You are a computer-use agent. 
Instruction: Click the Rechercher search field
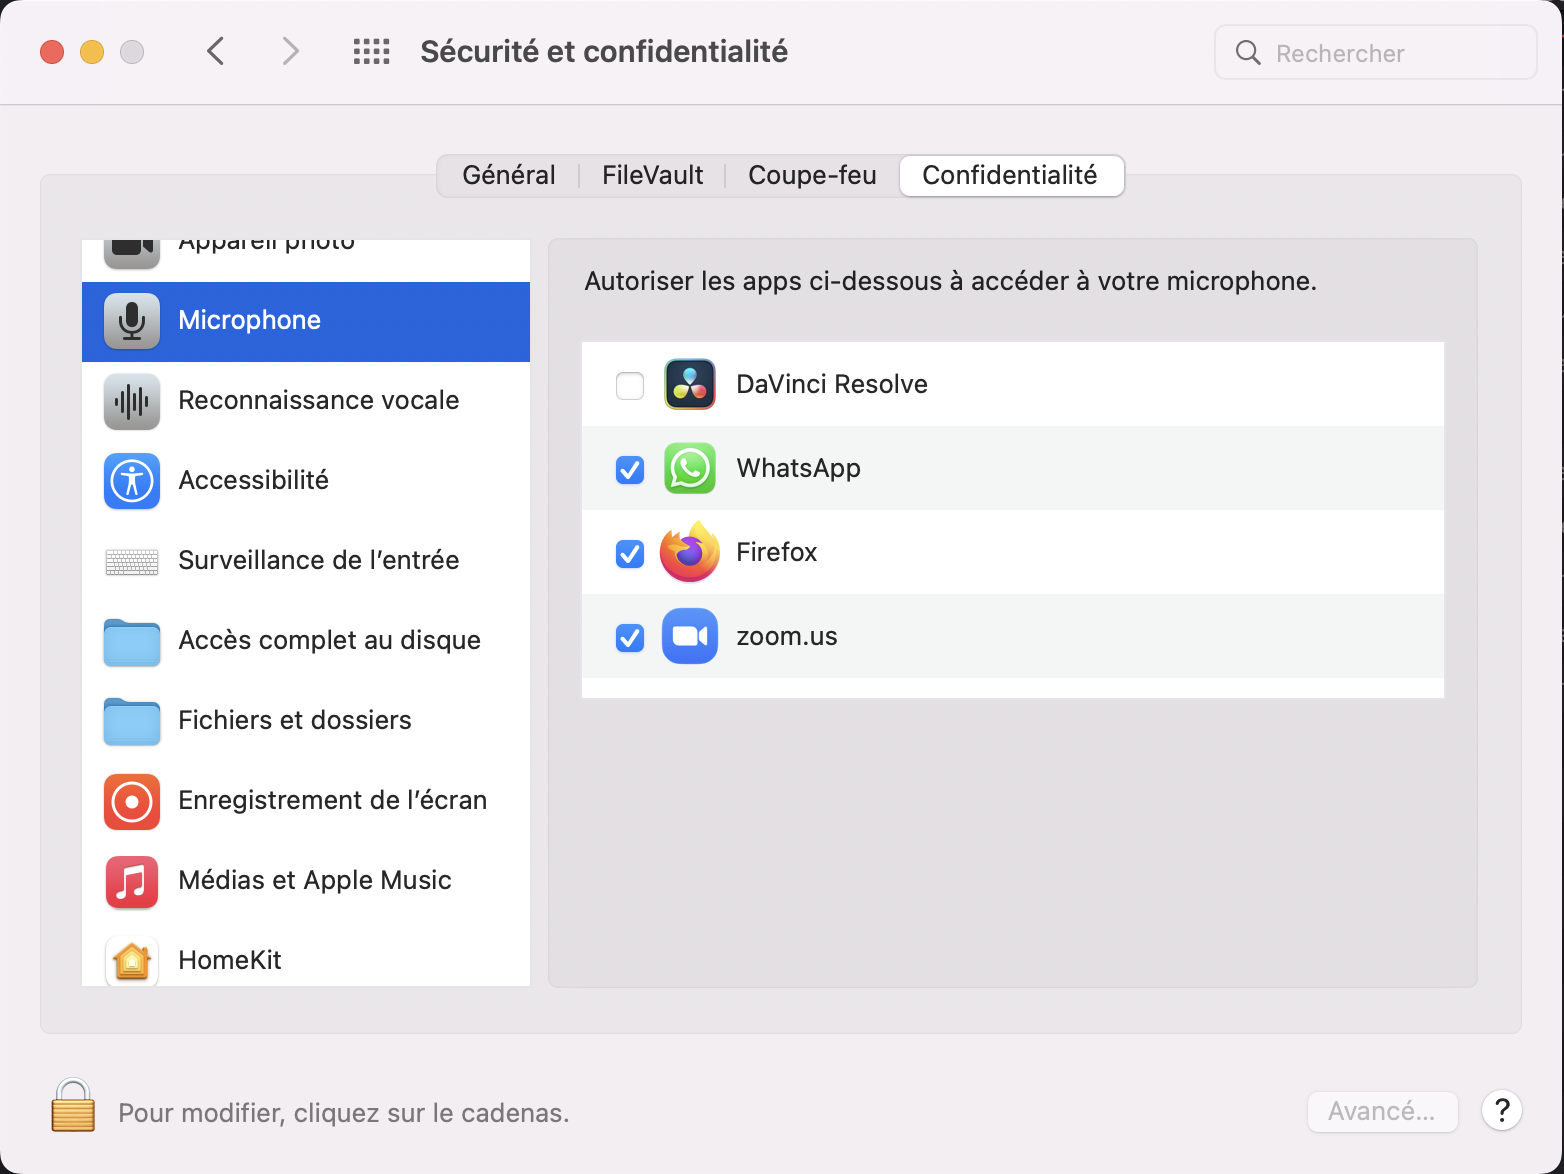coord(1375,53)
